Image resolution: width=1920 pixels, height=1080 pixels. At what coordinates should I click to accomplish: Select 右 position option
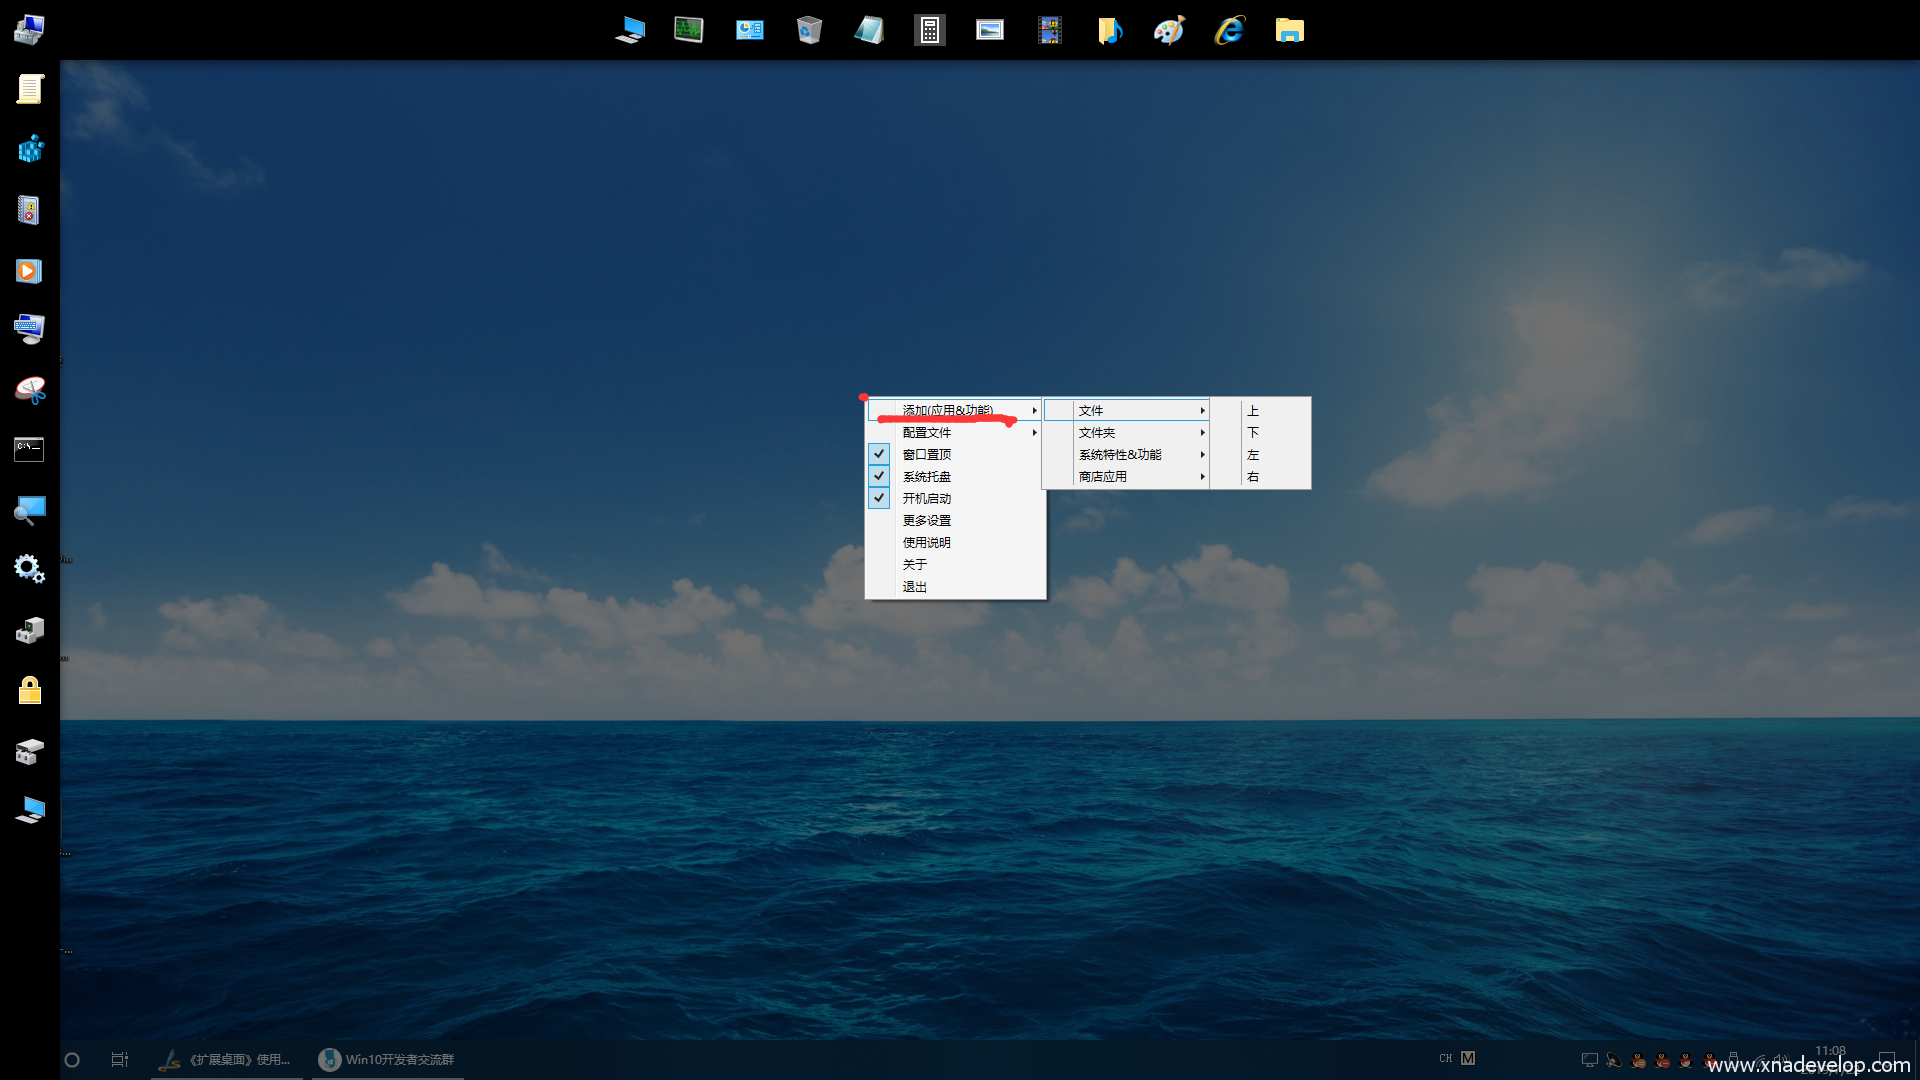pos(1253,477)
